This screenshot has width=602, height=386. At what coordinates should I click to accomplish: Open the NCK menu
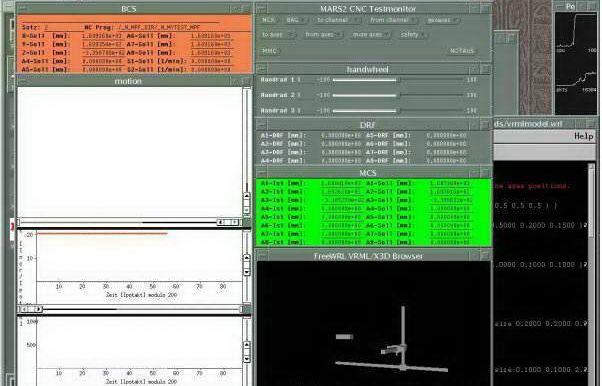(268, 20)
